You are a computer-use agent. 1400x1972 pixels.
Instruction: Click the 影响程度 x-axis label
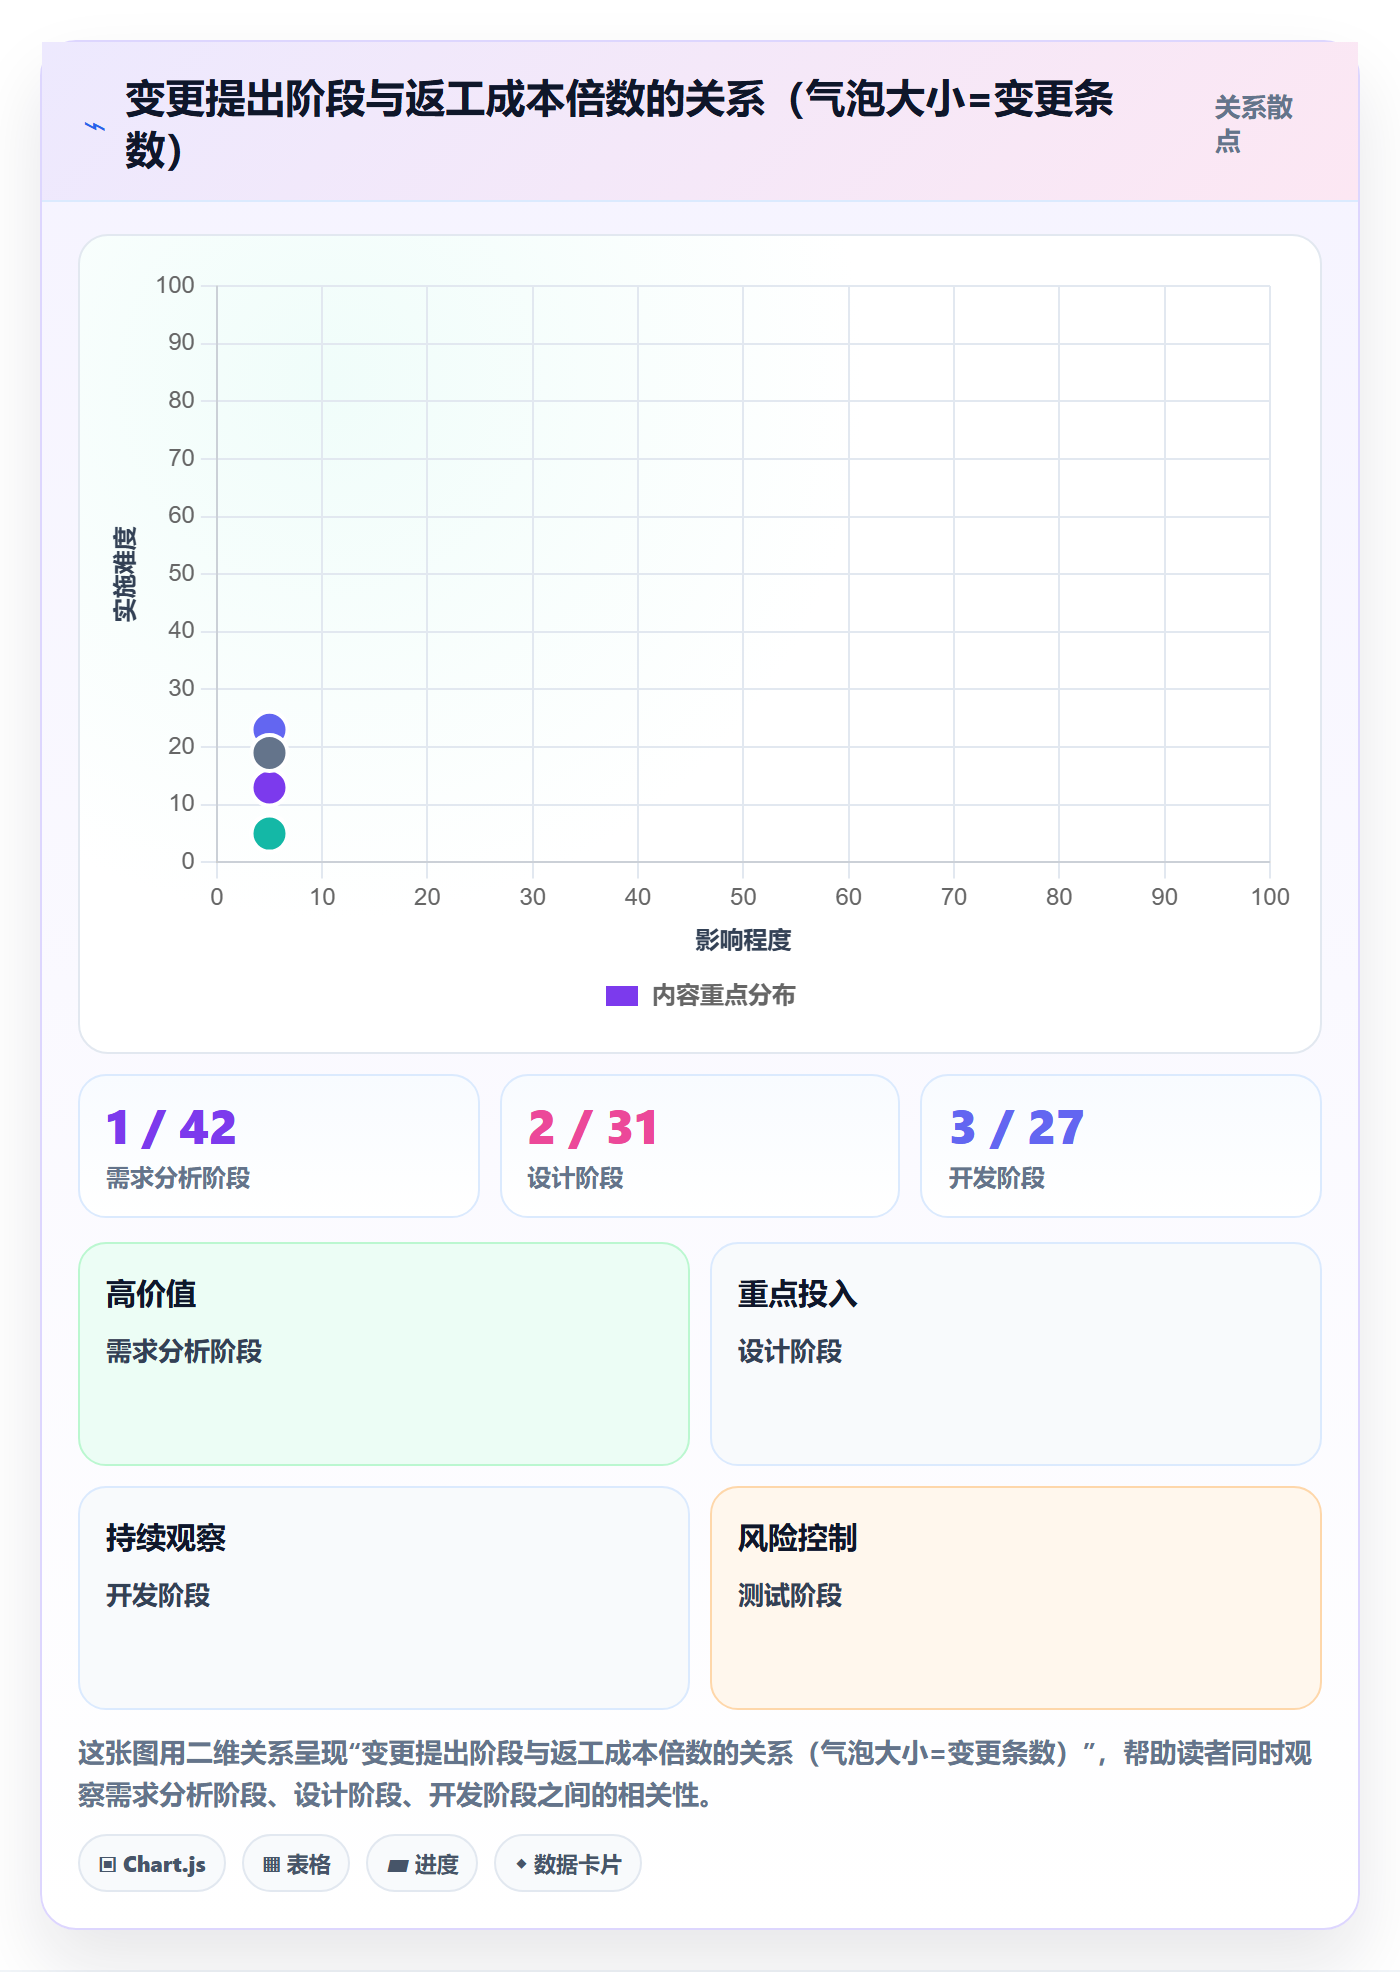[x=743, y=940]
